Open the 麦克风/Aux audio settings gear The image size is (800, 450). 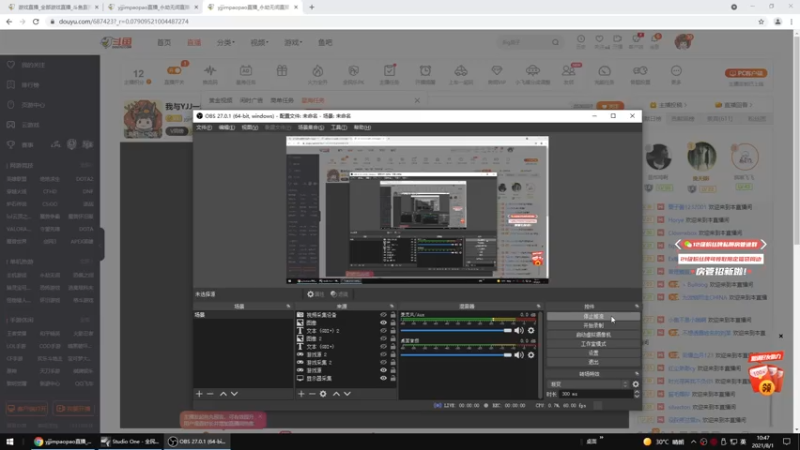[x=531, y=331]
